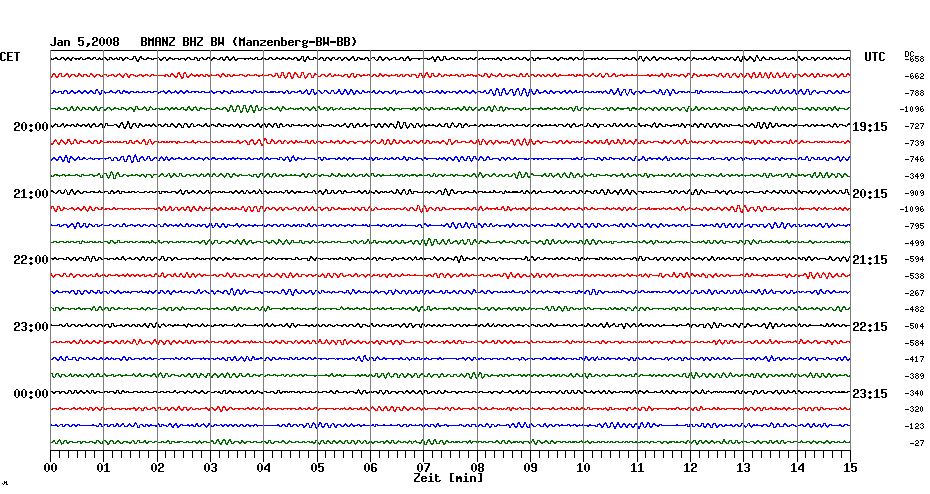
Task: Select DC offset value '-499'
Action: (914, 244)
